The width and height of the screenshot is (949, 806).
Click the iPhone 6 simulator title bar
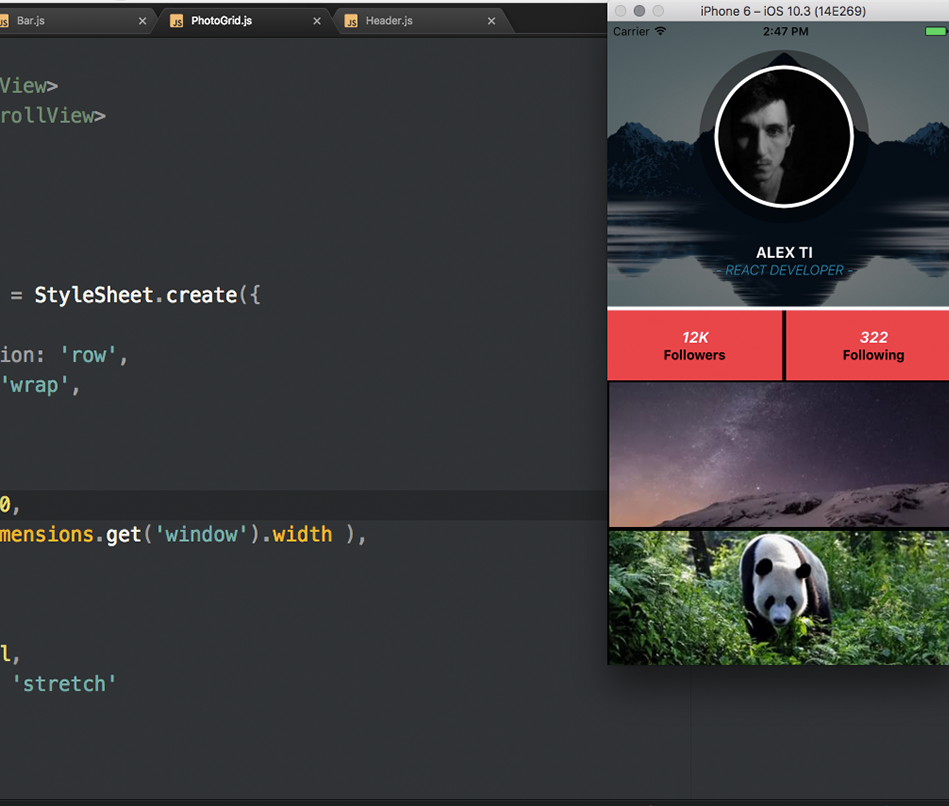(782, 10)
